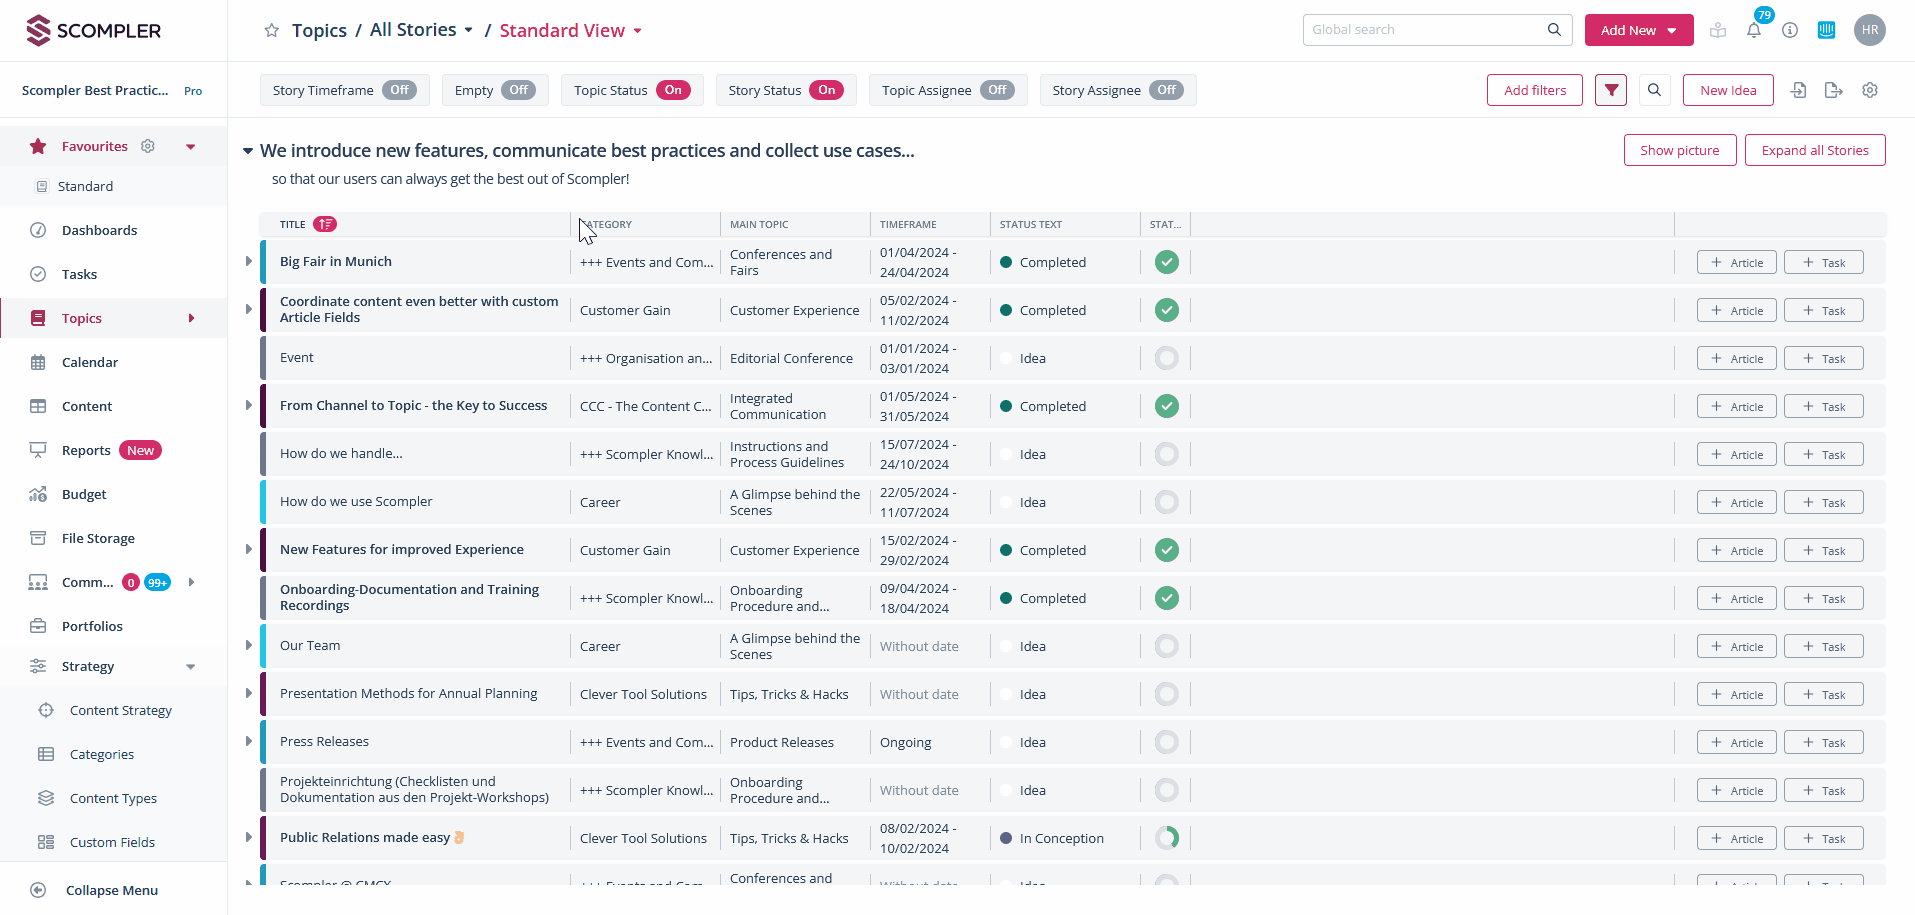Click the title sort order icon
This screenshot has width=1915, height=915.
pos(325,224)
